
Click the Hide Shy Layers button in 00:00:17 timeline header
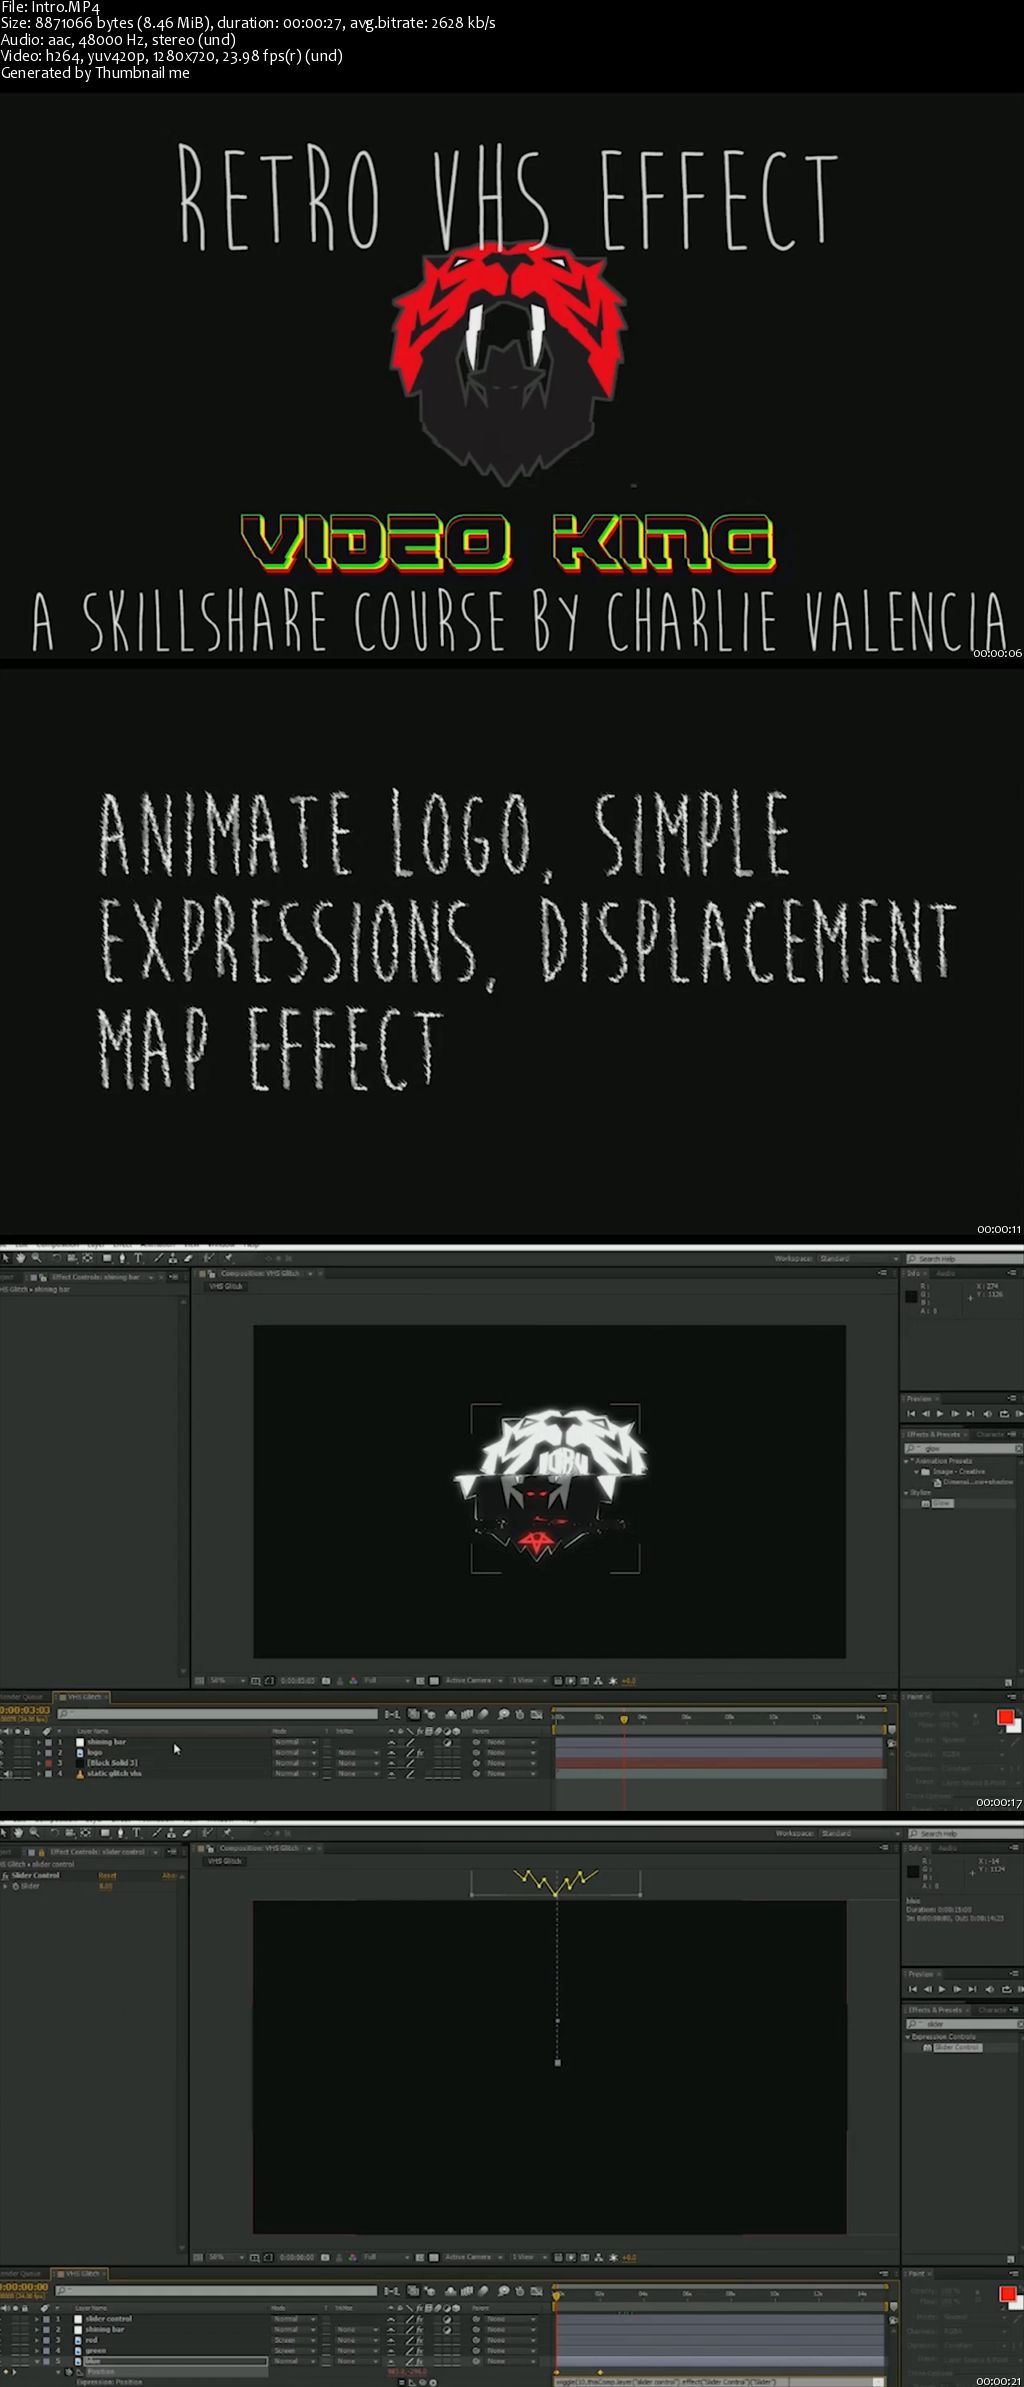pyautogui.click(x=451, y=1714)
